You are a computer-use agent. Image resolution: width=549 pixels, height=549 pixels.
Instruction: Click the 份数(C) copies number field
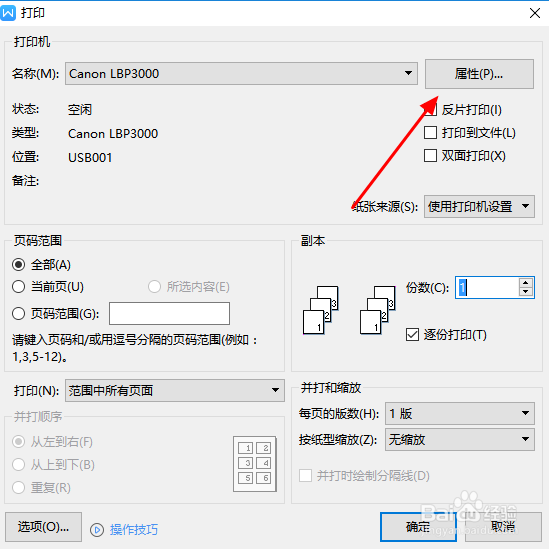click(x=487, y=287)
